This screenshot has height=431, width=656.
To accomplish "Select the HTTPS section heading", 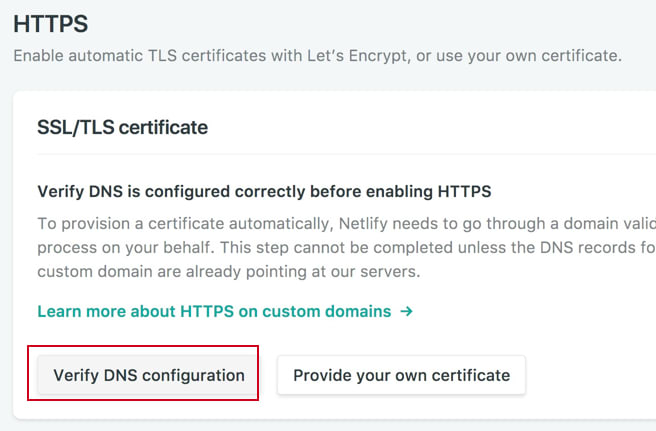I will tap(51, 24).
